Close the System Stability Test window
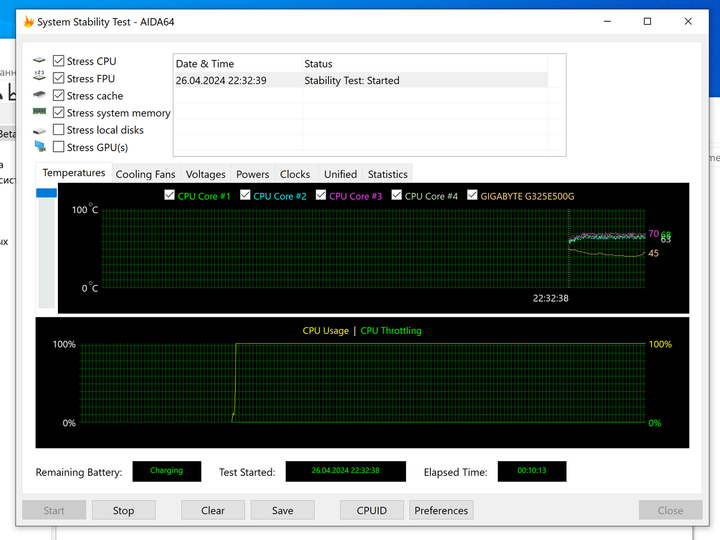This screenshot has width=720, height=540. [688, 22]
